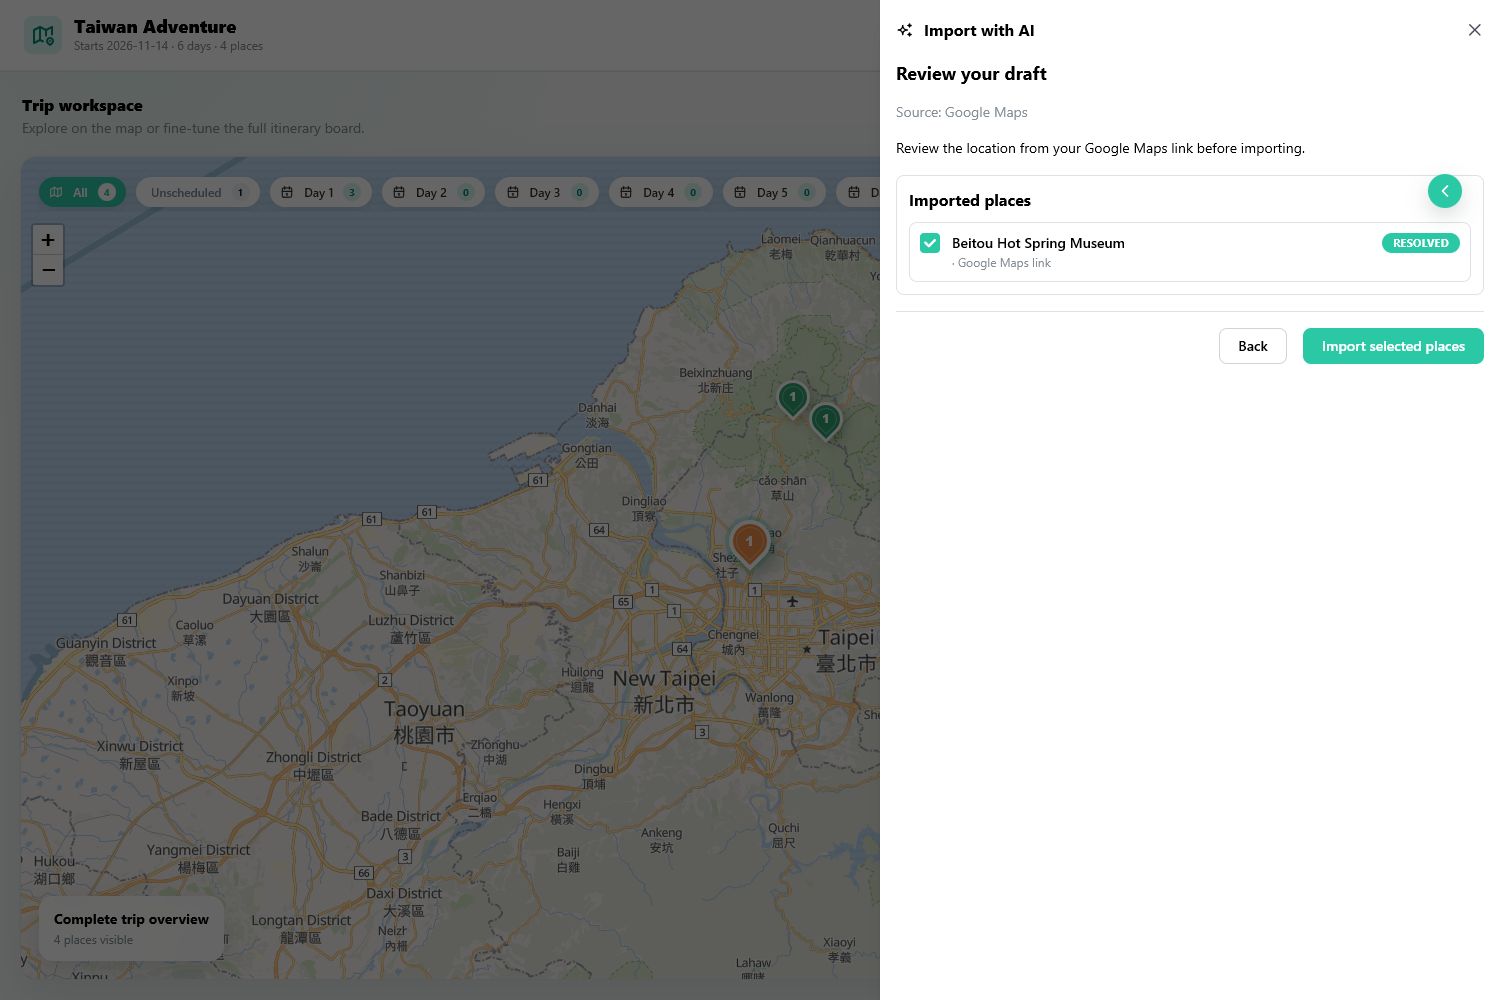Click Import selected places button
The height and width of the screenshot is (1000, 1500).
pyautogui.click(x=1393, y=346)
